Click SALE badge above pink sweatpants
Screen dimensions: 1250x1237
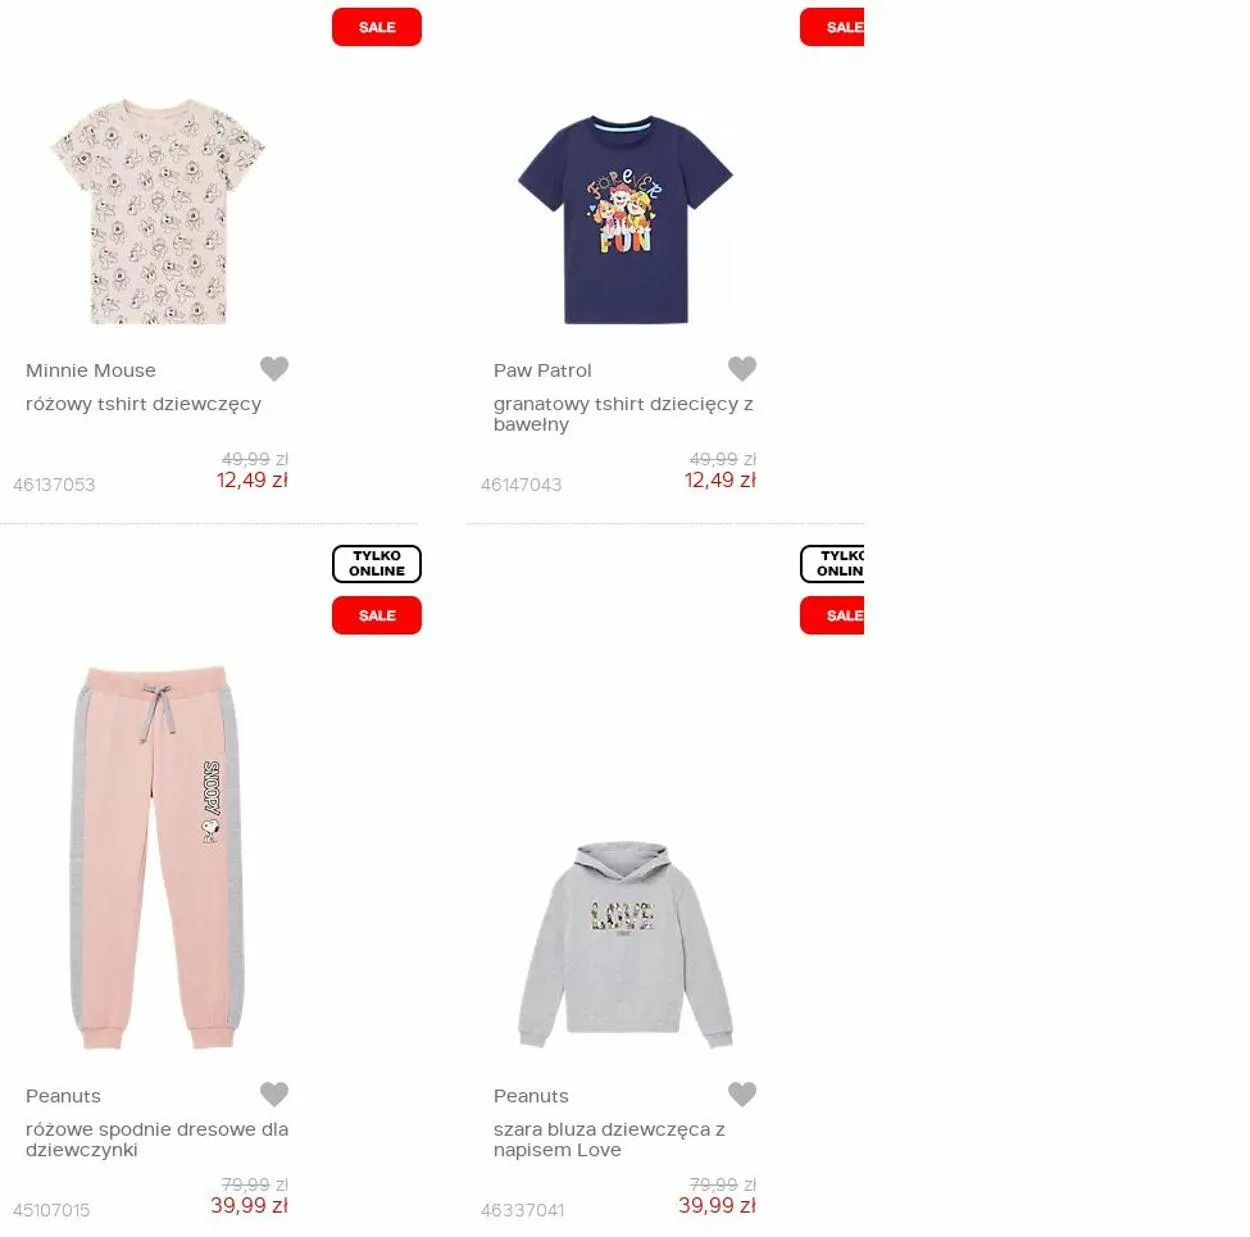377,615
